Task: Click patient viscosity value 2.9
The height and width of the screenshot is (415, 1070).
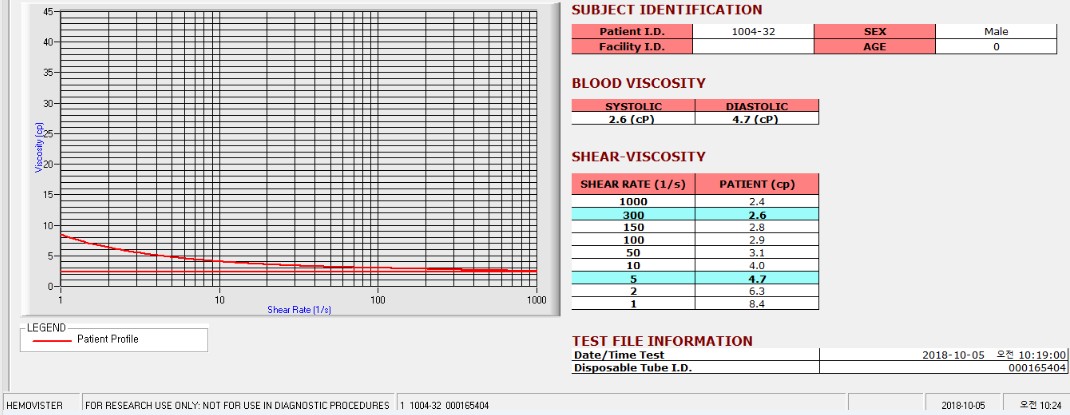Action: click(x=757, y=240)
